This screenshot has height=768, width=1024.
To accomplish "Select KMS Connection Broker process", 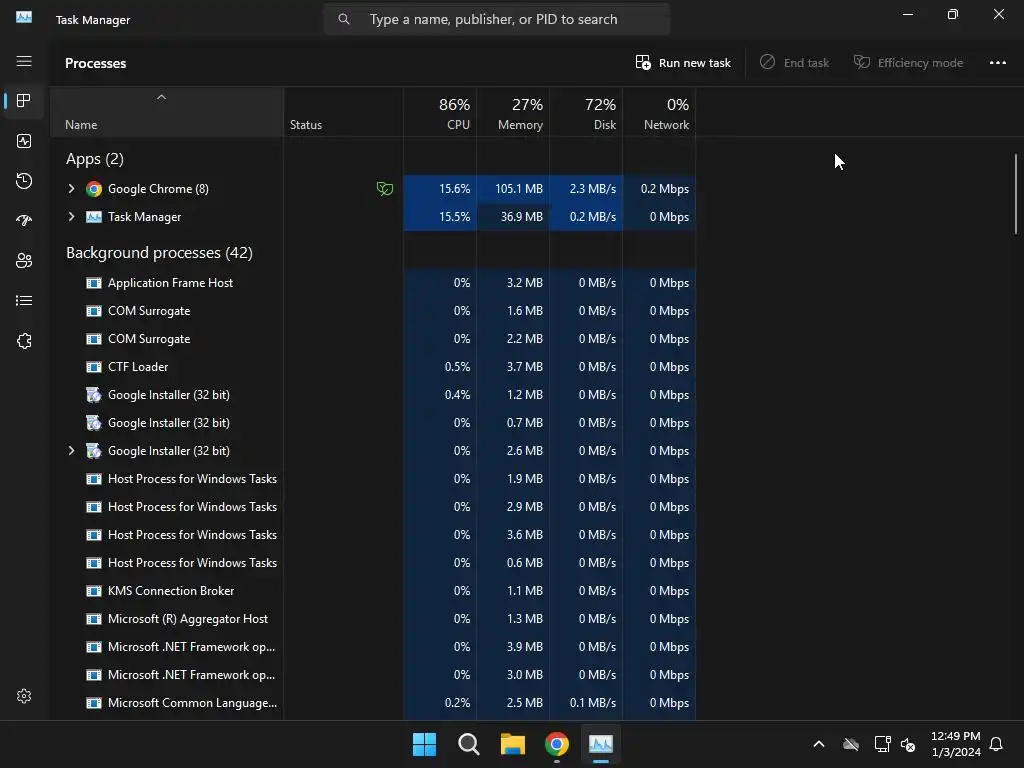I will tap(372, 591).
